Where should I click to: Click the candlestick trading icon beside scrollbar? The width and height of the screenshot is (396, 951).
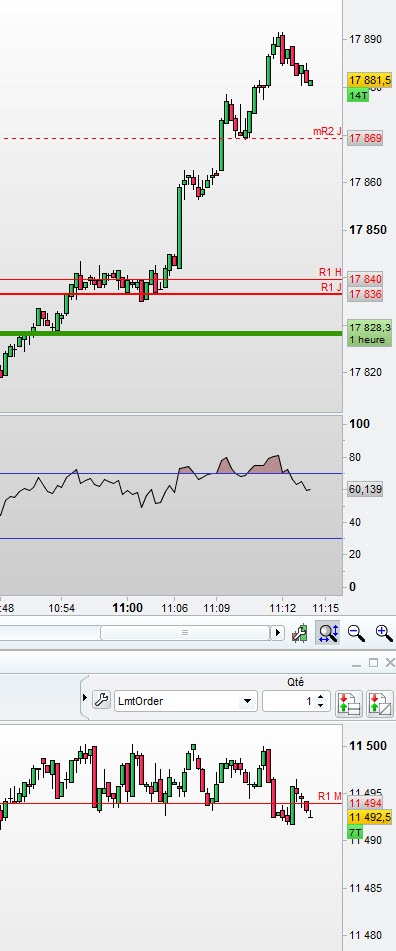299,633
